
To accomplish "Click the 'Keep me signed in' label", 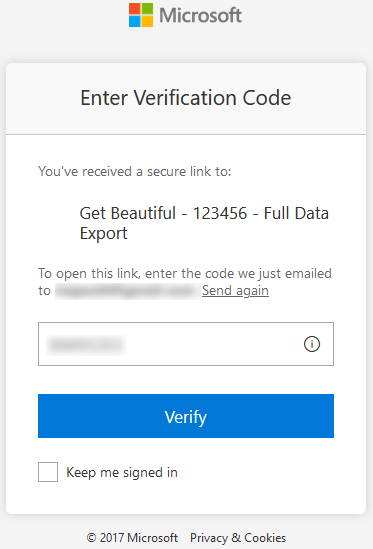I will (122, 472).
